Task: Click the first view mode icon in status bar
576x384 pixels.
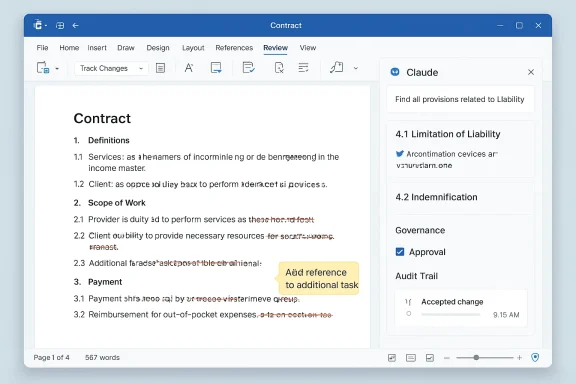Action: point(392,358)
